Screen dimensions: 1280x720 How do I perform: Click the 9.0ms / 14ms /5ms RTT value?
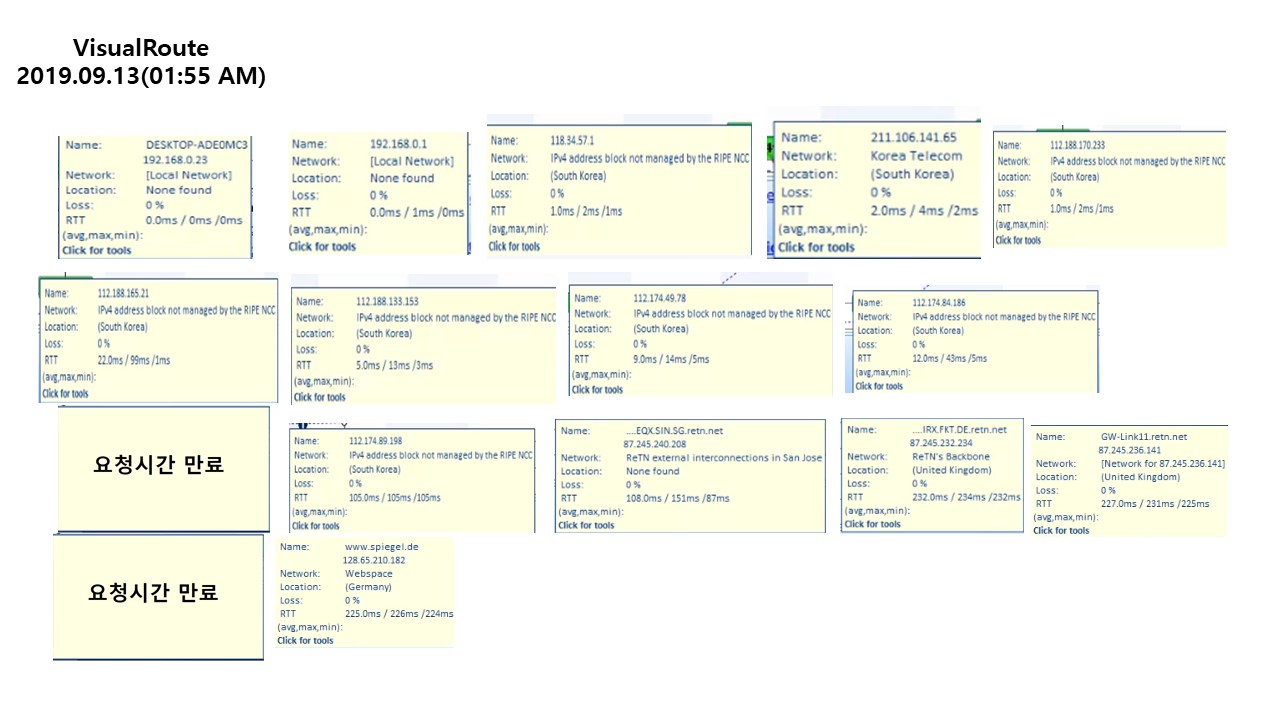pos(673,358)
